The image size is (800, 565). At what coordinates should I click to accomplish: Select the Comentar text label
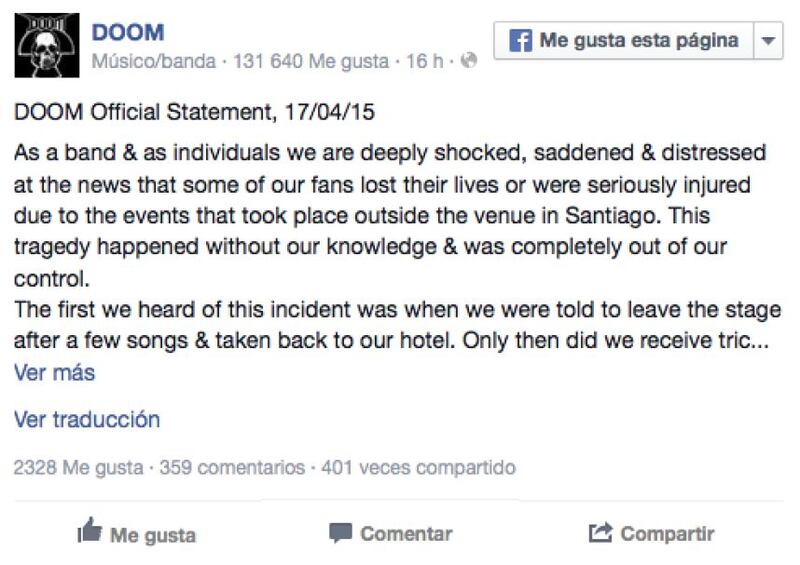coord(406,534)
